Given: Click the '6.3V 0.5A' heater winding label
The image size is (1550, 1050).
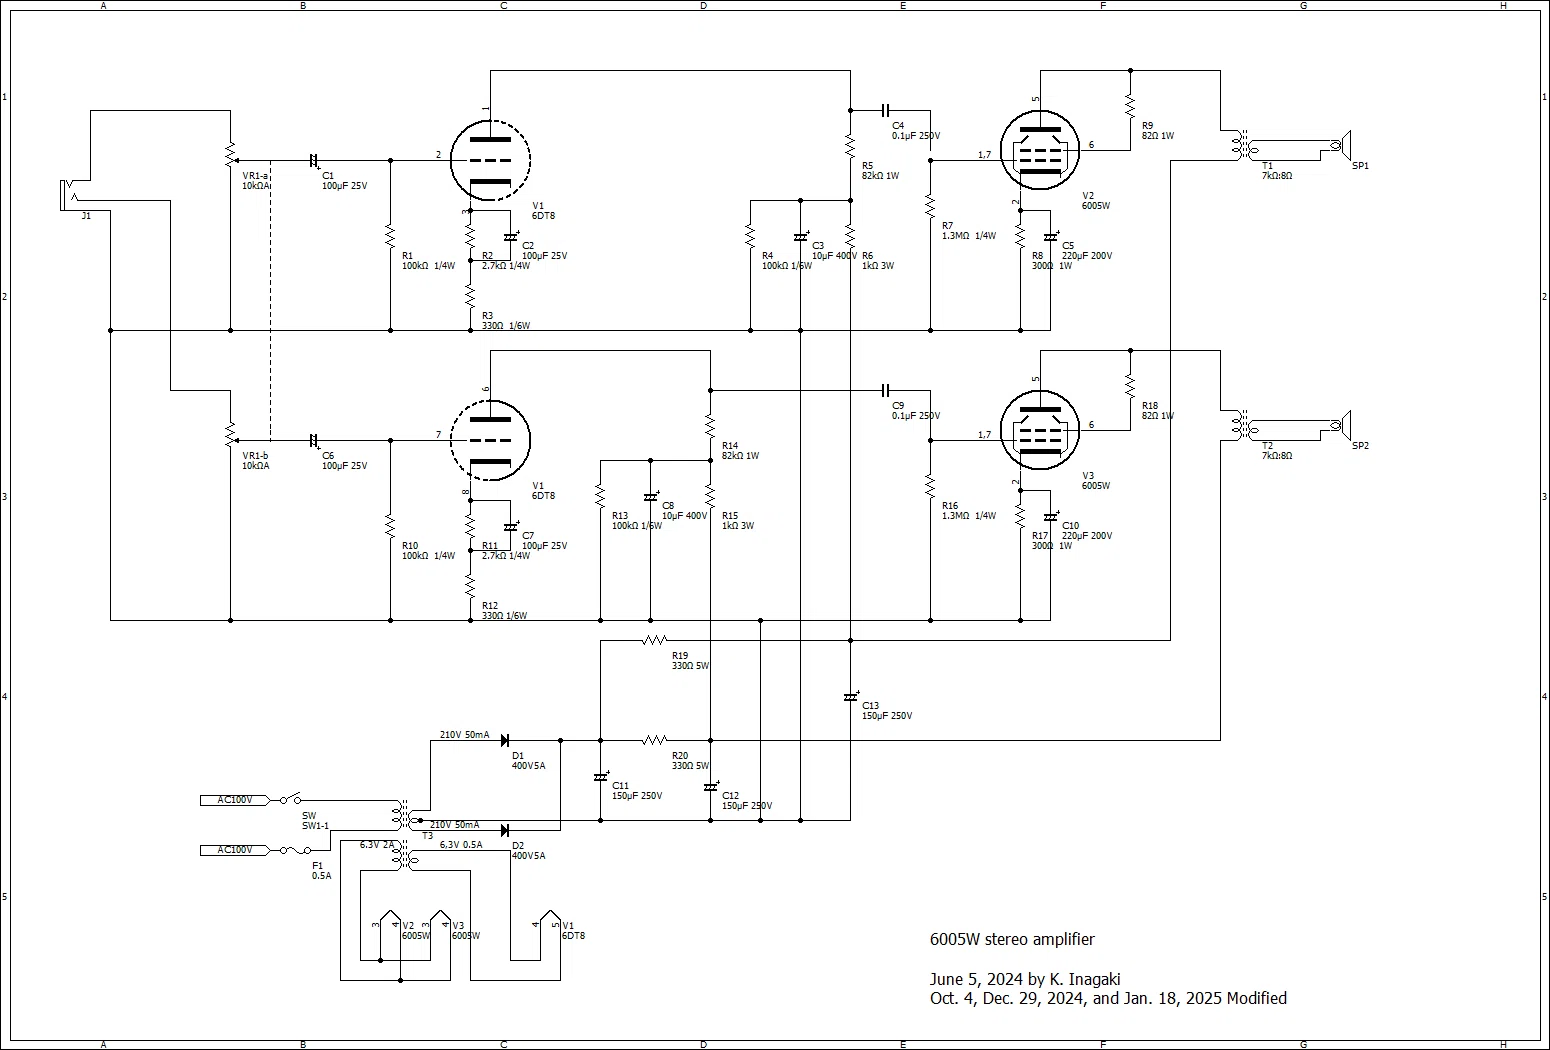Looking at the screenshot, I should pyautogui.click(x=461, y=845).
